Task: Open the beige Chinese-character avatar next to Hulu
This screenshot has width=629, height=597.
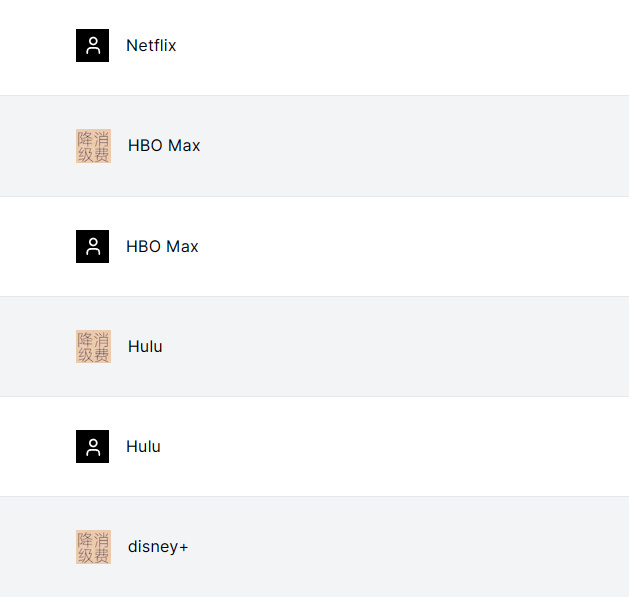Action: click(x=93, y=347)
